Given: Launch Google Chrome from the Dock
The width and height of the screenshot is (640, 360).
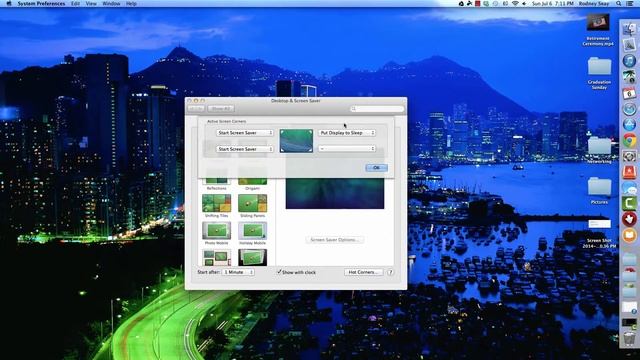Looking at the screenshot, I should tap(629, 140).
